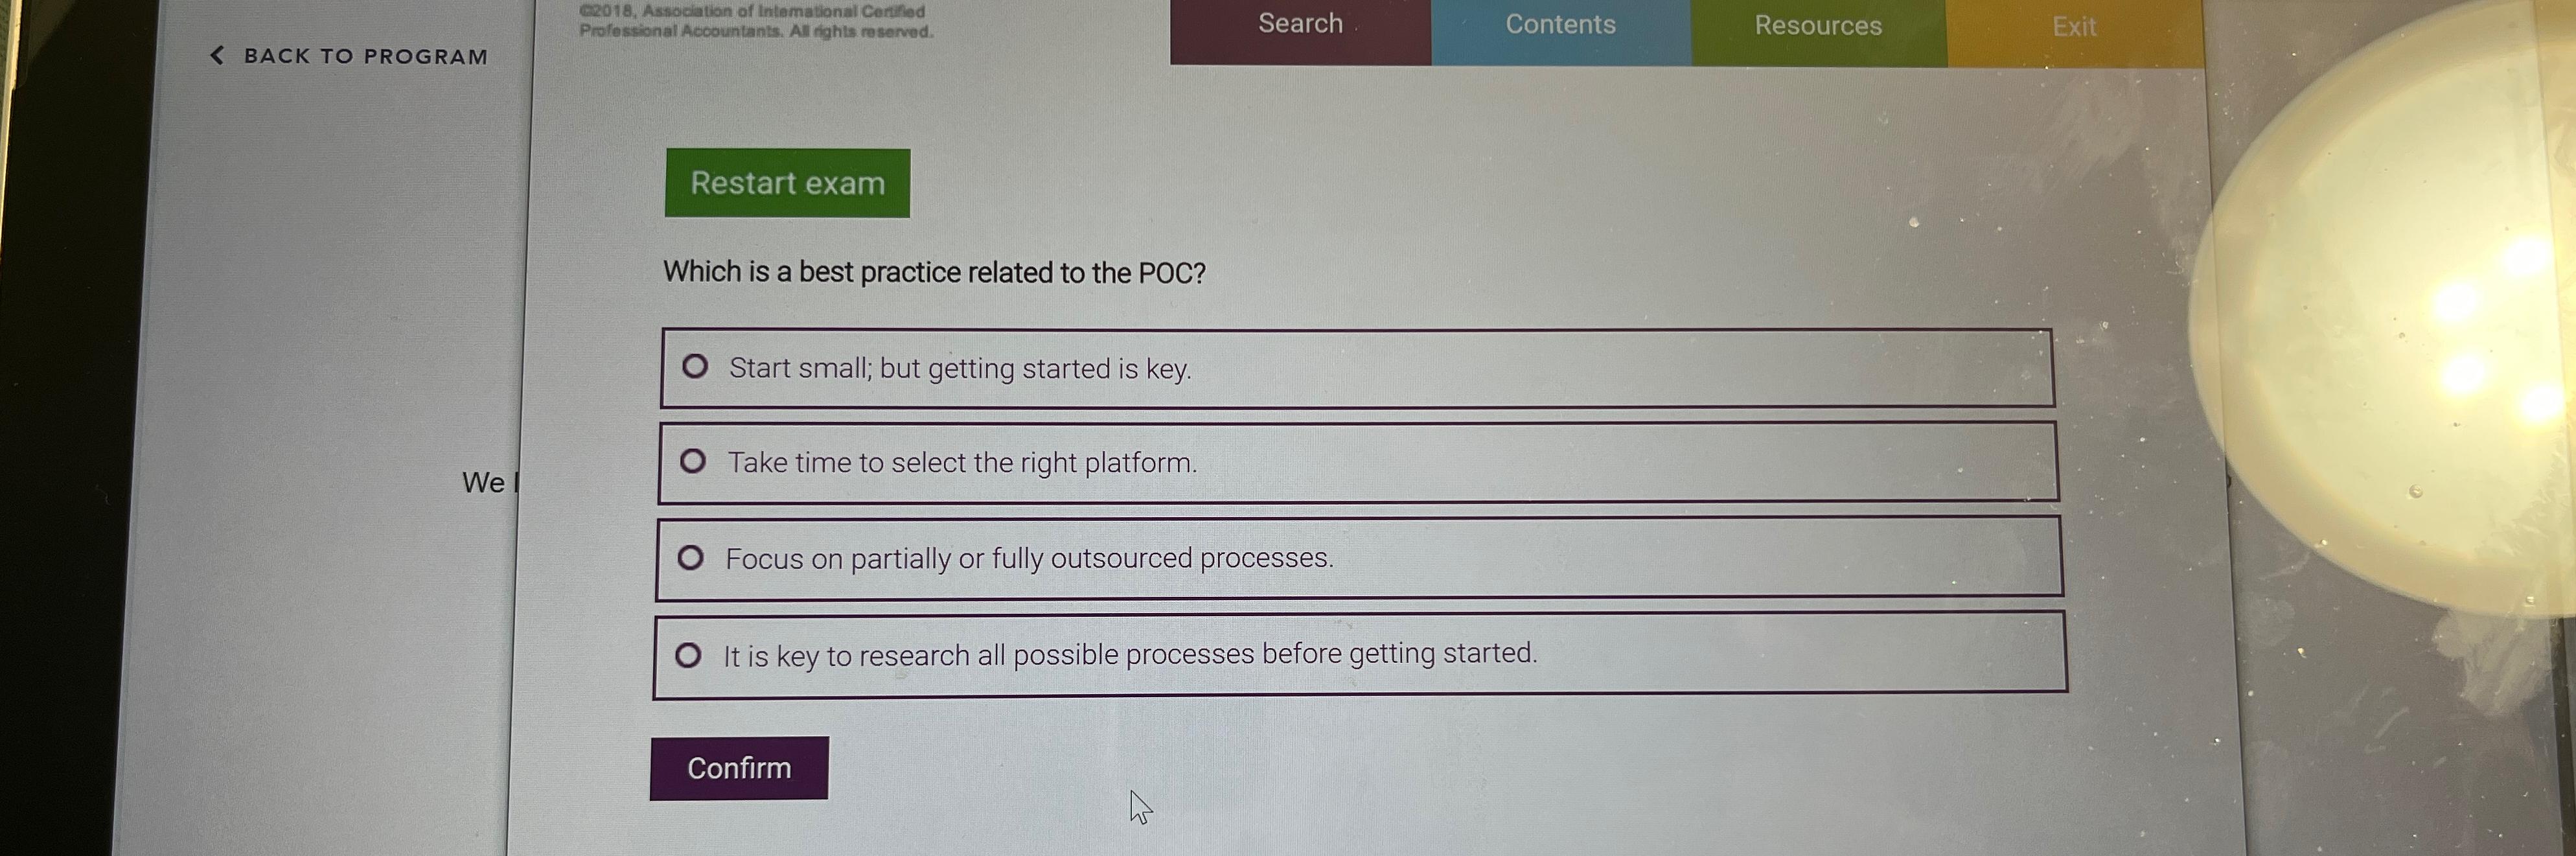Viewport: 2576px width, 856px height.
Task: Select radio "It is key to research all possible processes"
Action: (x=689, y=654)
